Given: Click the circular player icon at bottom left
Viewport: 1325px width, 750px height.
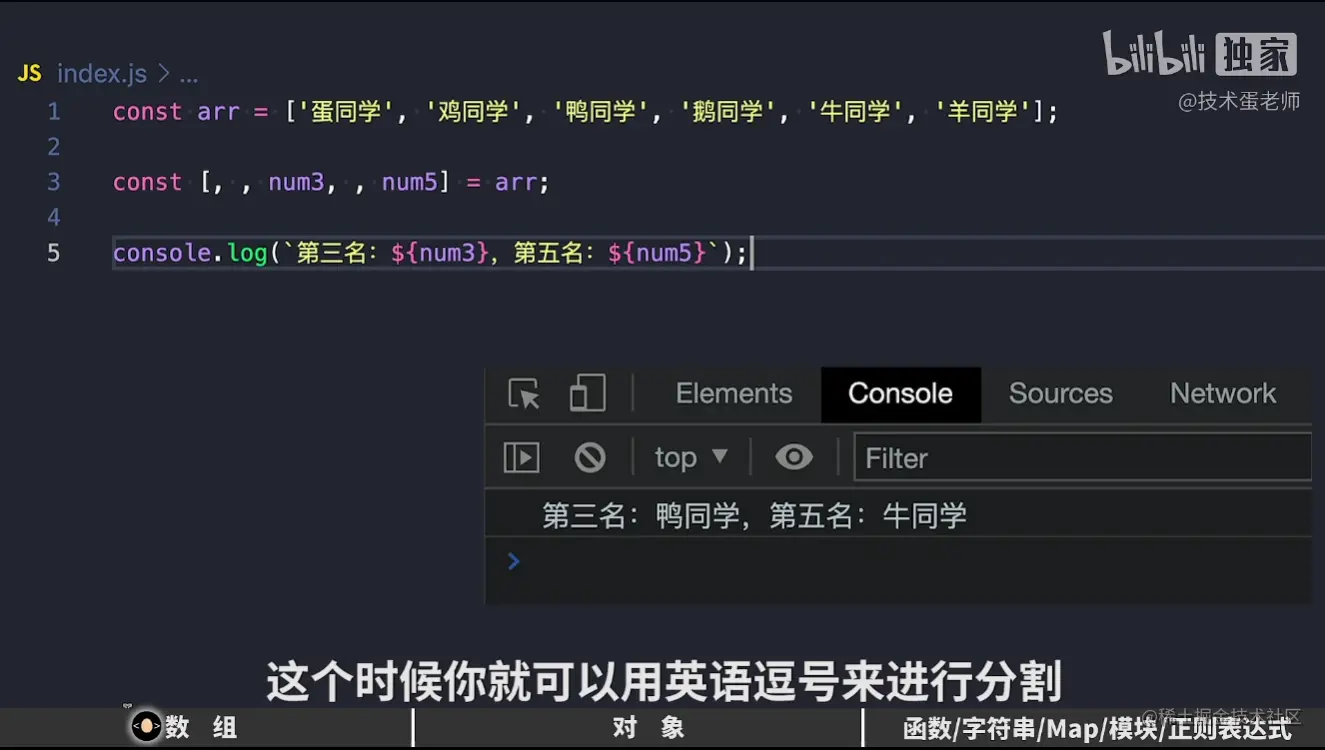Looking at the screenshot, I should [145, 727].
